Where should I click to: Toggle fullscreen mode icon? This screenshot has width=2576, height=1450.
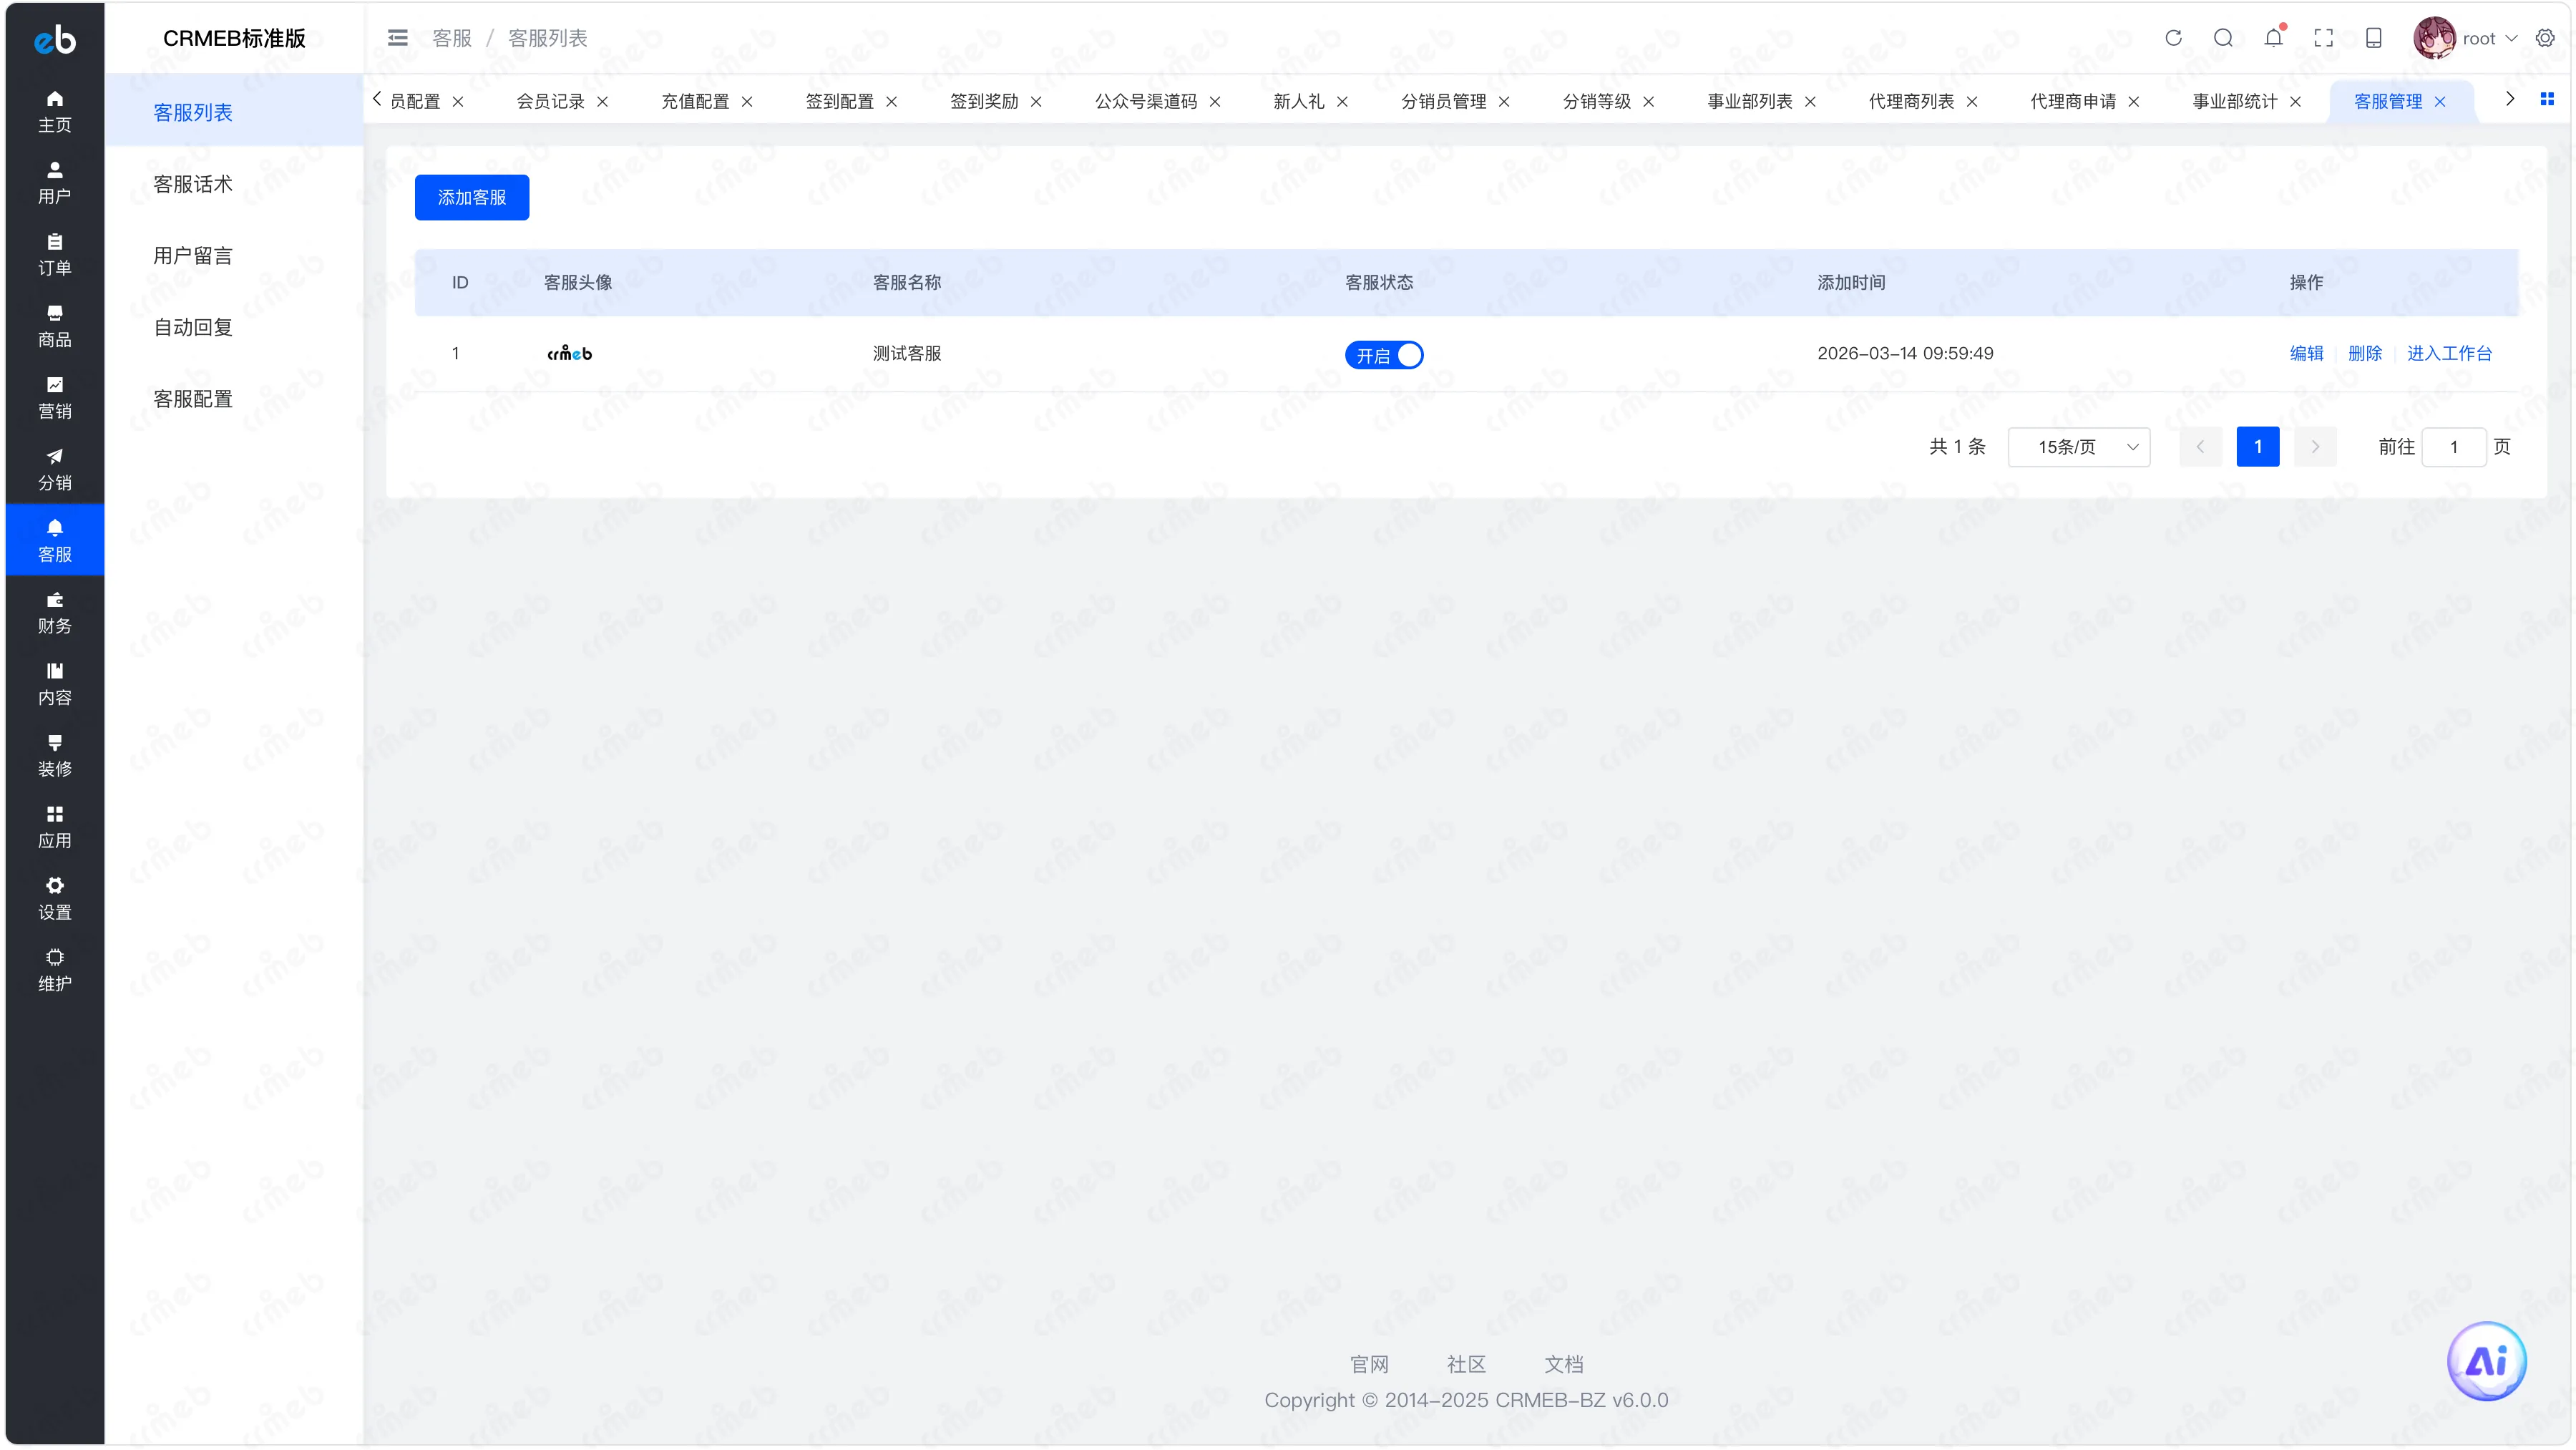2324,38
